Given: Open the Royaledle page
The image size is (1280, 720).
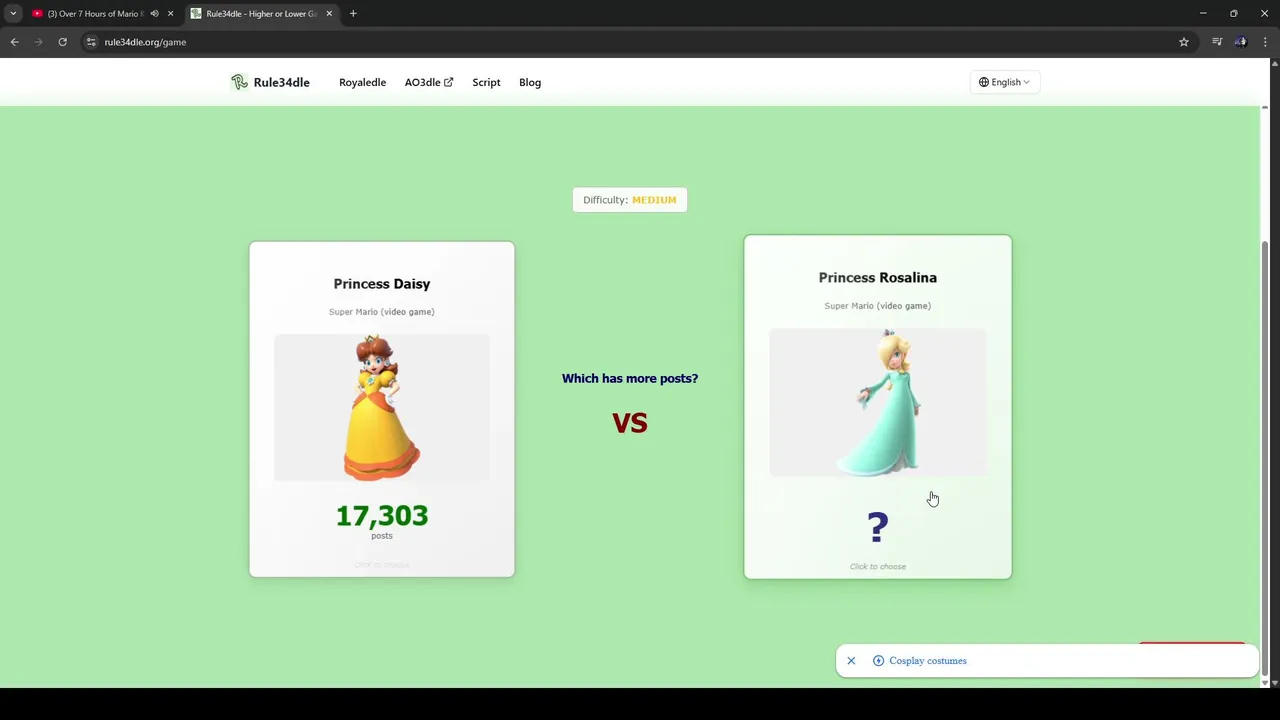Looking at the screenshot, I should pos(362,82).
